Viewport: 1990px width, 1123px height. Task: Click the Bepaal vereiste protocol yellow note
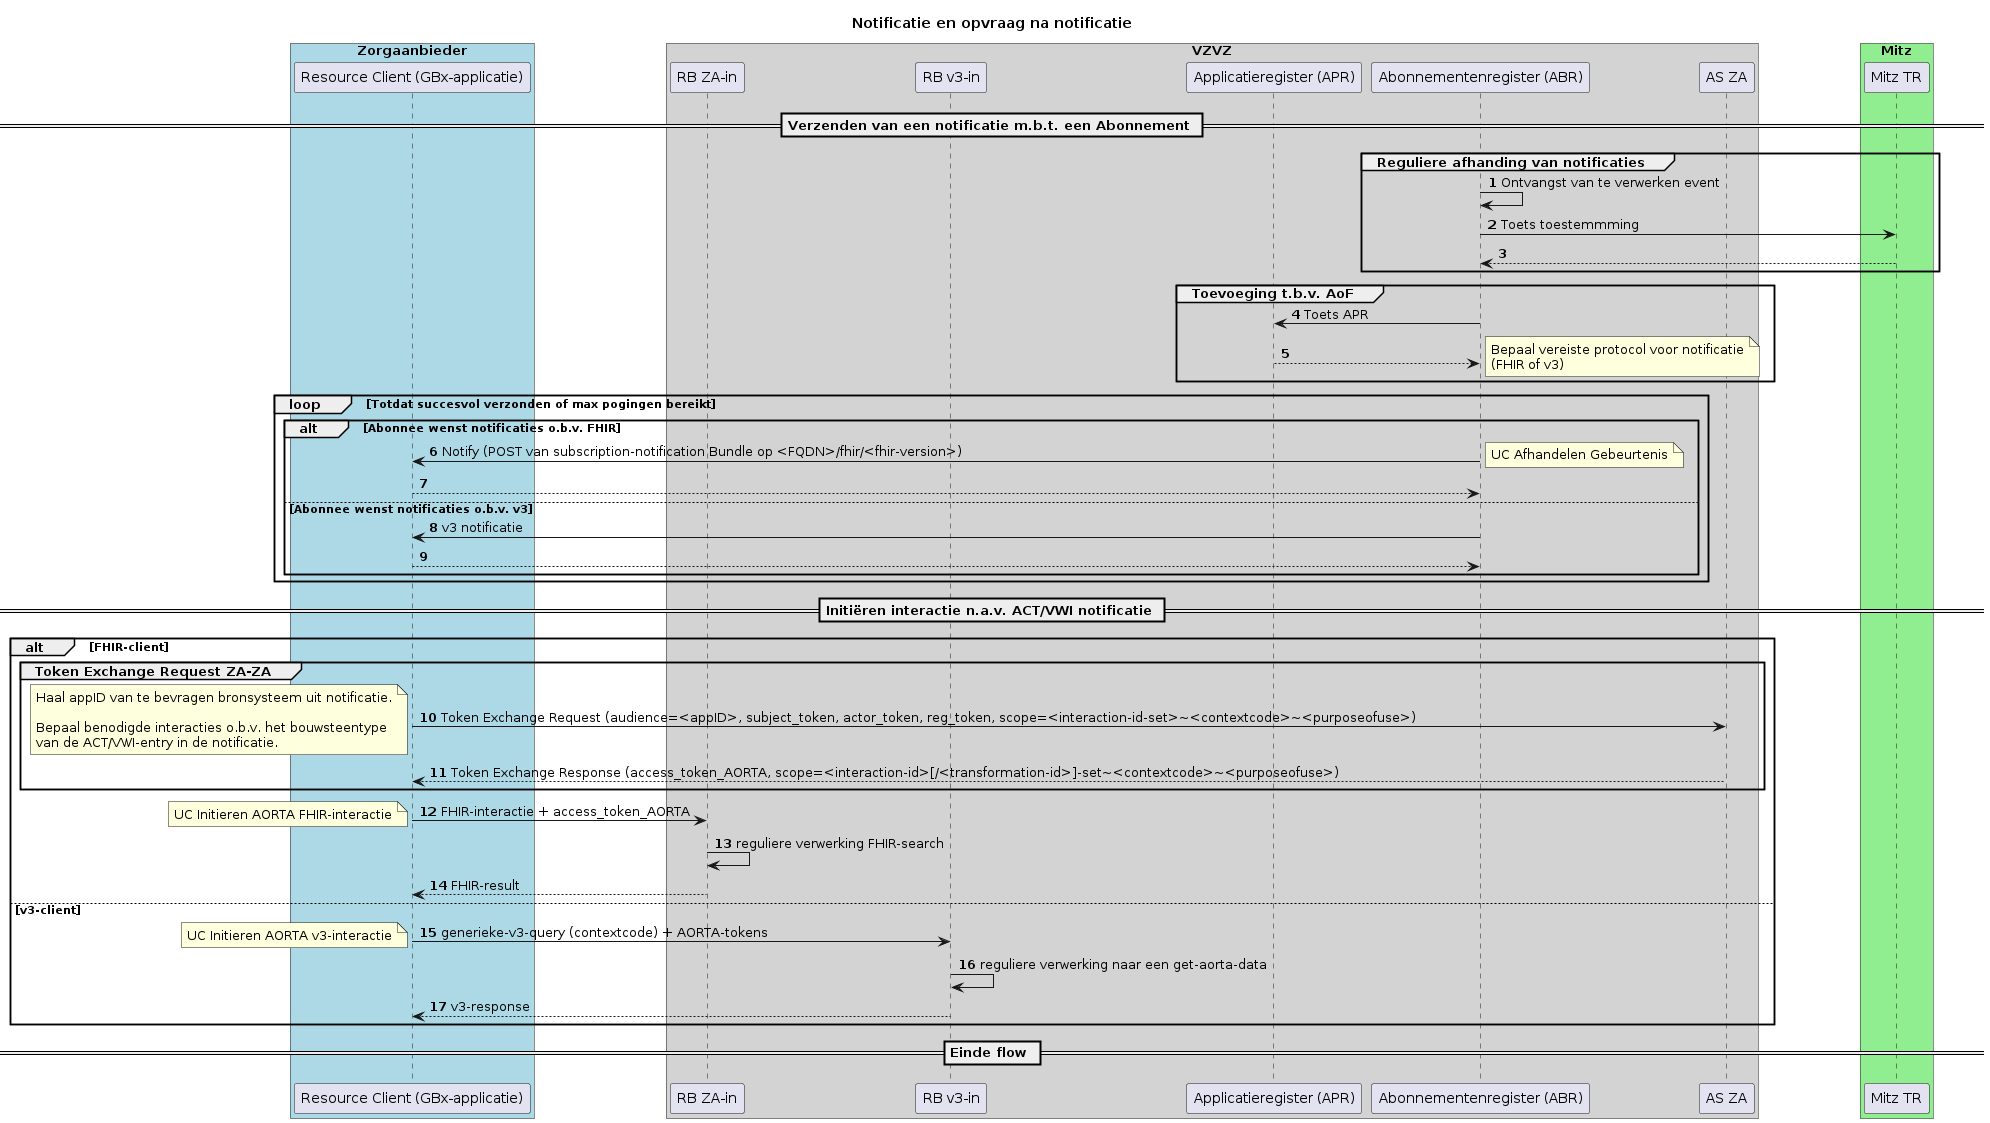coord(1622,357)
